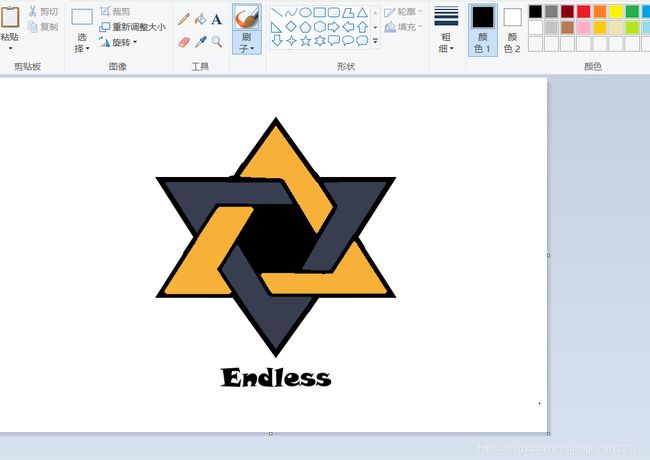
Task: Pick the Color picker eyedropper tool
Action: 200,42
